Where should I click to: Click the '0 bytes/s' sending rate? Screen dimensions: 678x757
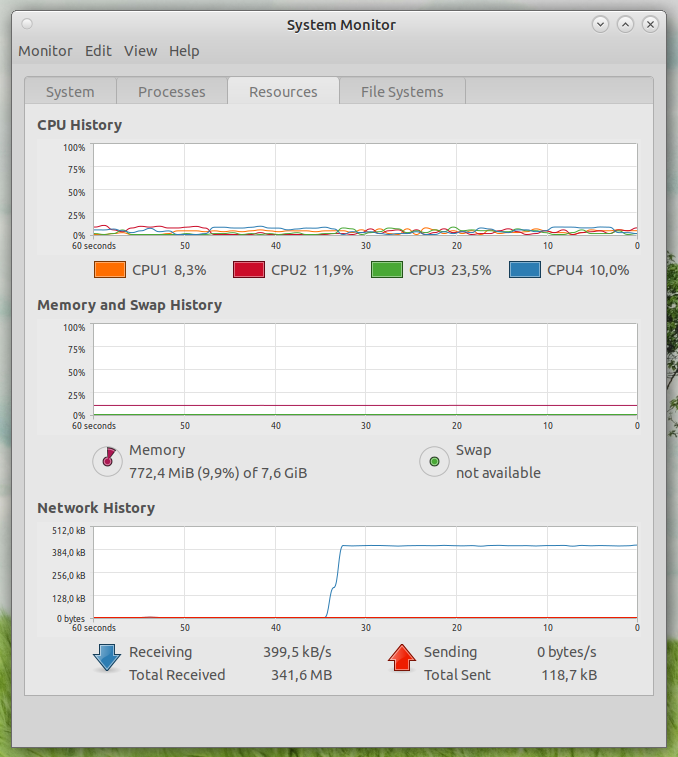[x=567, y=652]
